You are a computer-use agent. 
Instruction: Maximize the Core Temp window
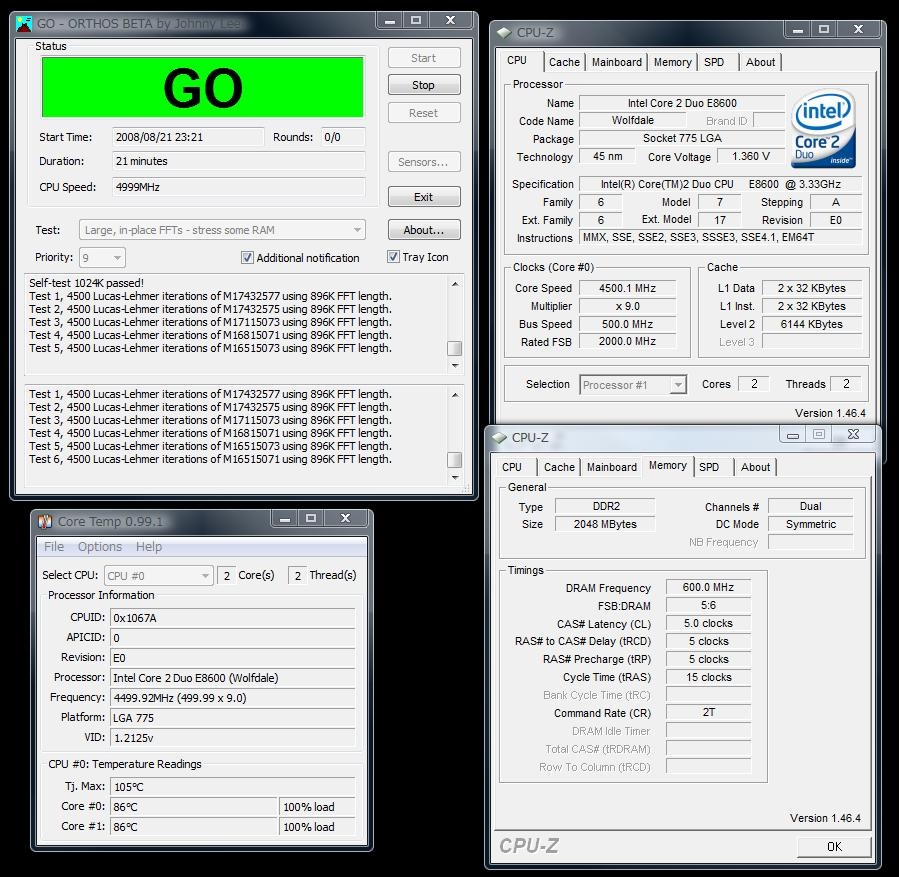[311, 519]
